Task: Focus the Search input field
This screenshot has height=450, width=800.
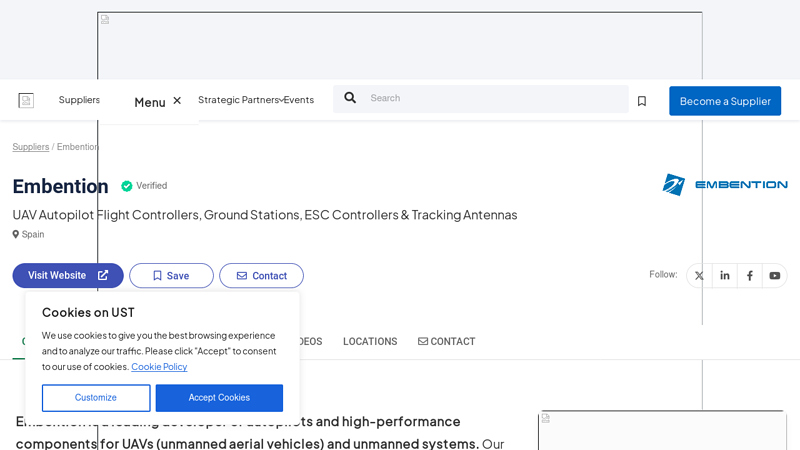Action: pyautogui.click(x=490, y=98)
